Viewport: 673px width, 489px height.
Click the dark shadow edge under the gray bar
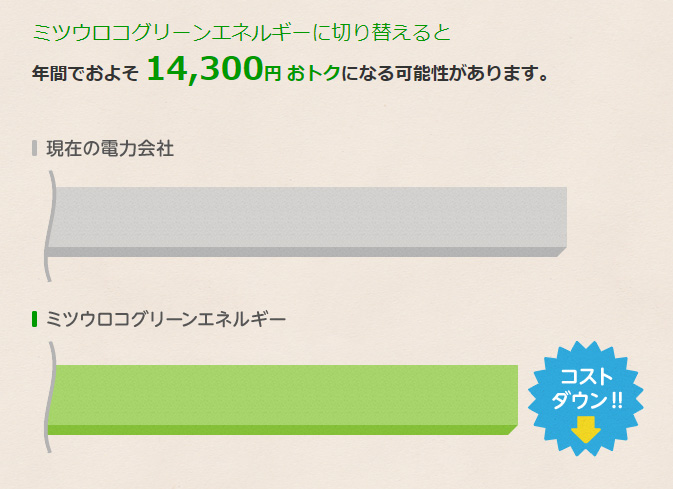tap(300, 252)
